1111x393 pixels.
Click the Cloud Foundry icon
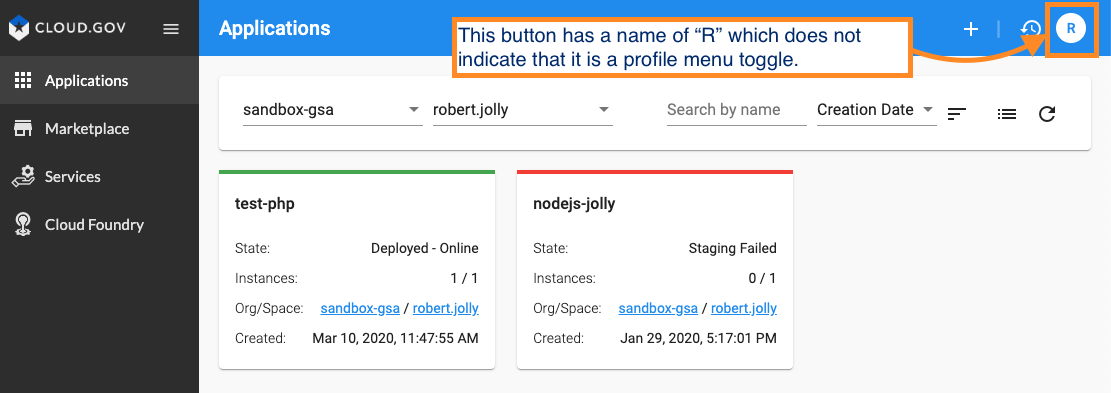pyautogui.click(x=23, y=224)
